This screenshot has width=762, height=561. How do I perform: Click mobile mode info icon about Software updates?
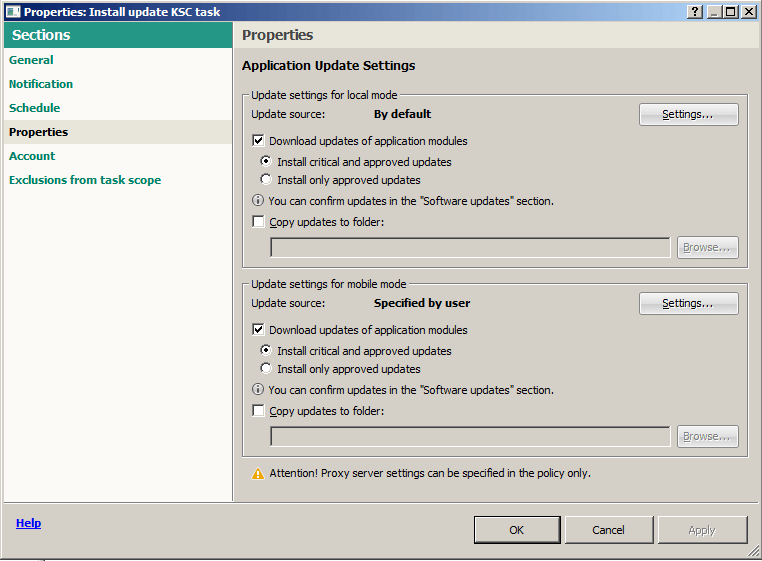coord(258,389)
